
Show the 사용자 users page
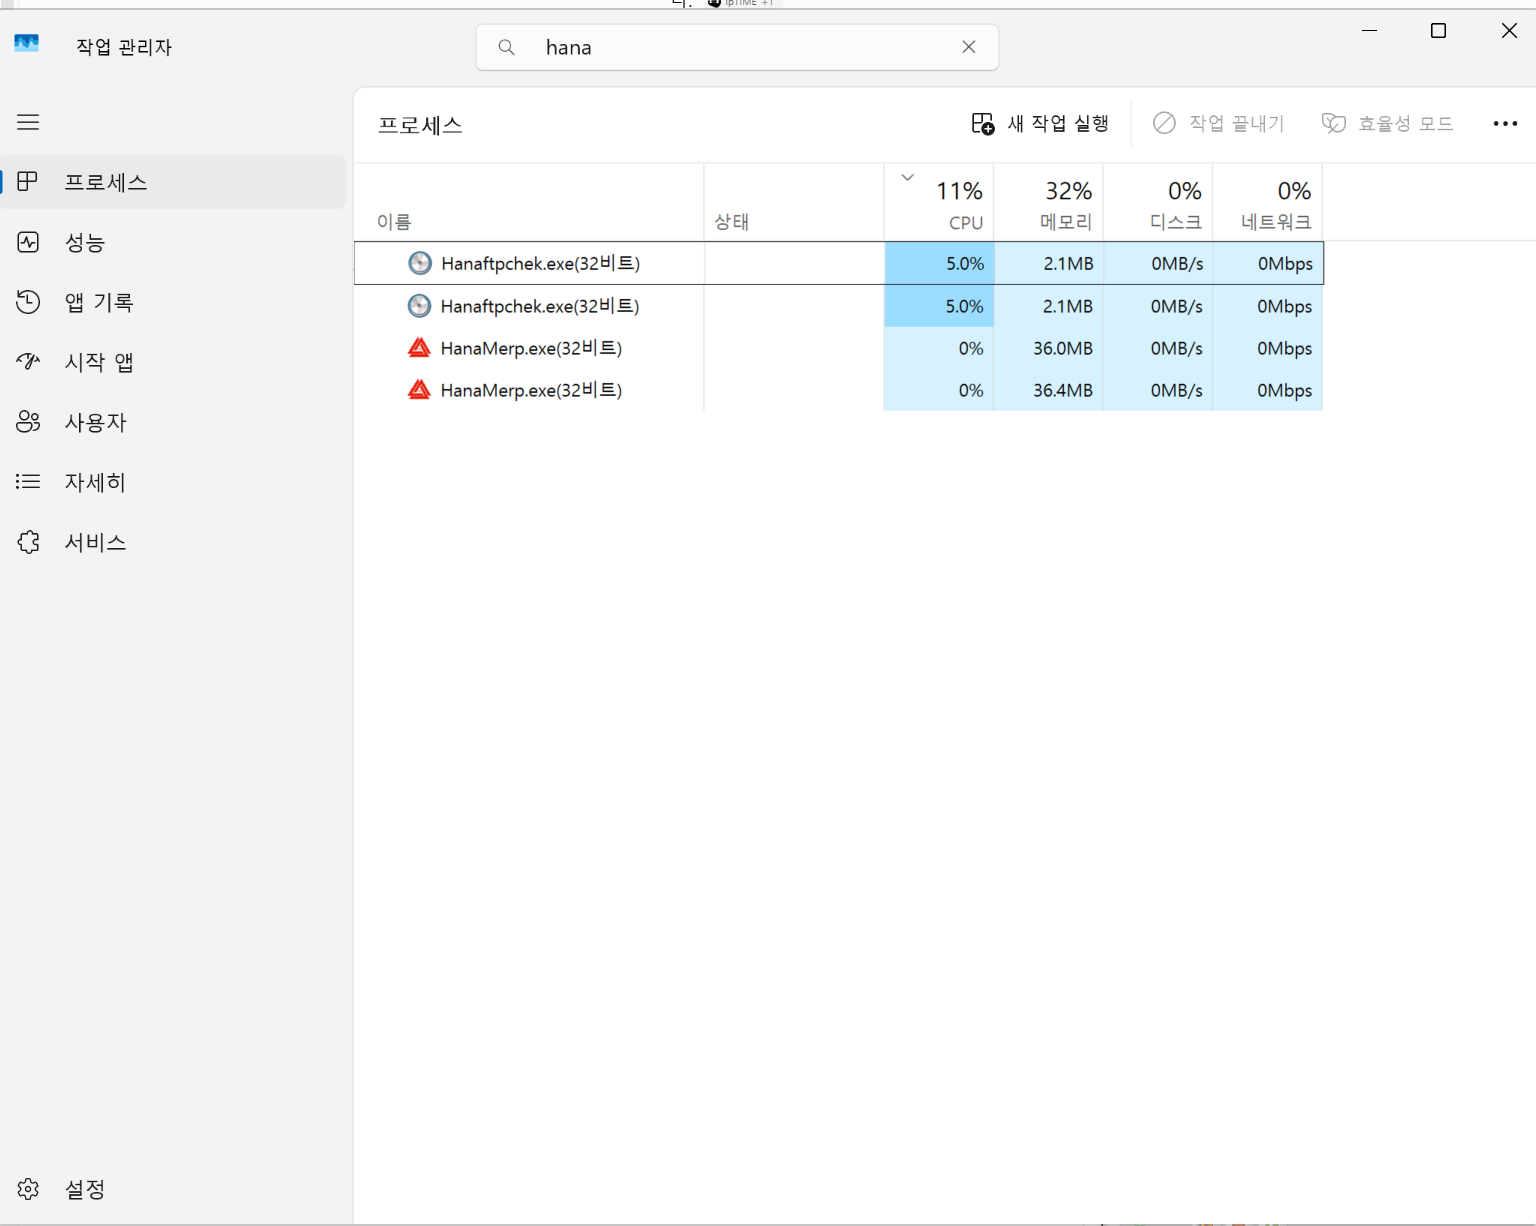[173, 422]
